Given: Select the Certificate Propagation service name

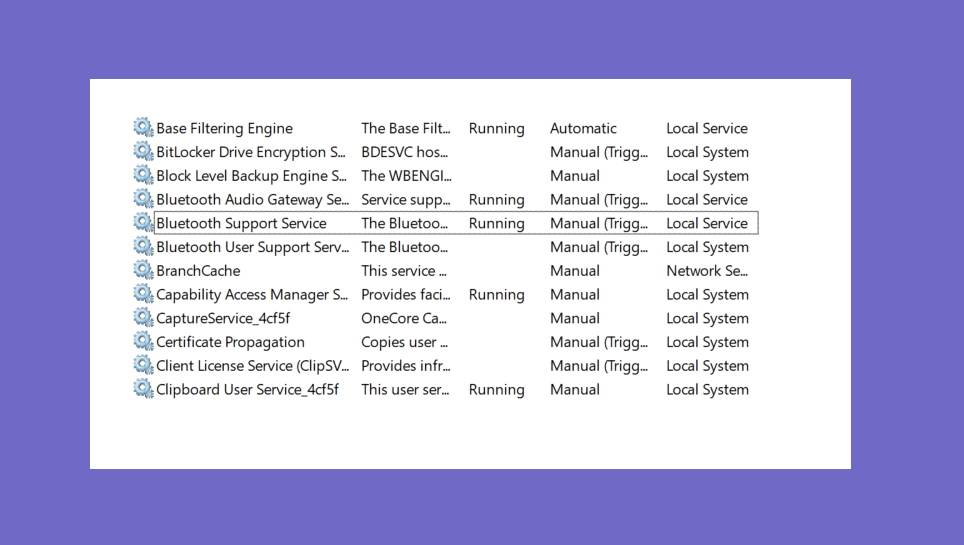Looking at the screenshot, I should point(231,342).
